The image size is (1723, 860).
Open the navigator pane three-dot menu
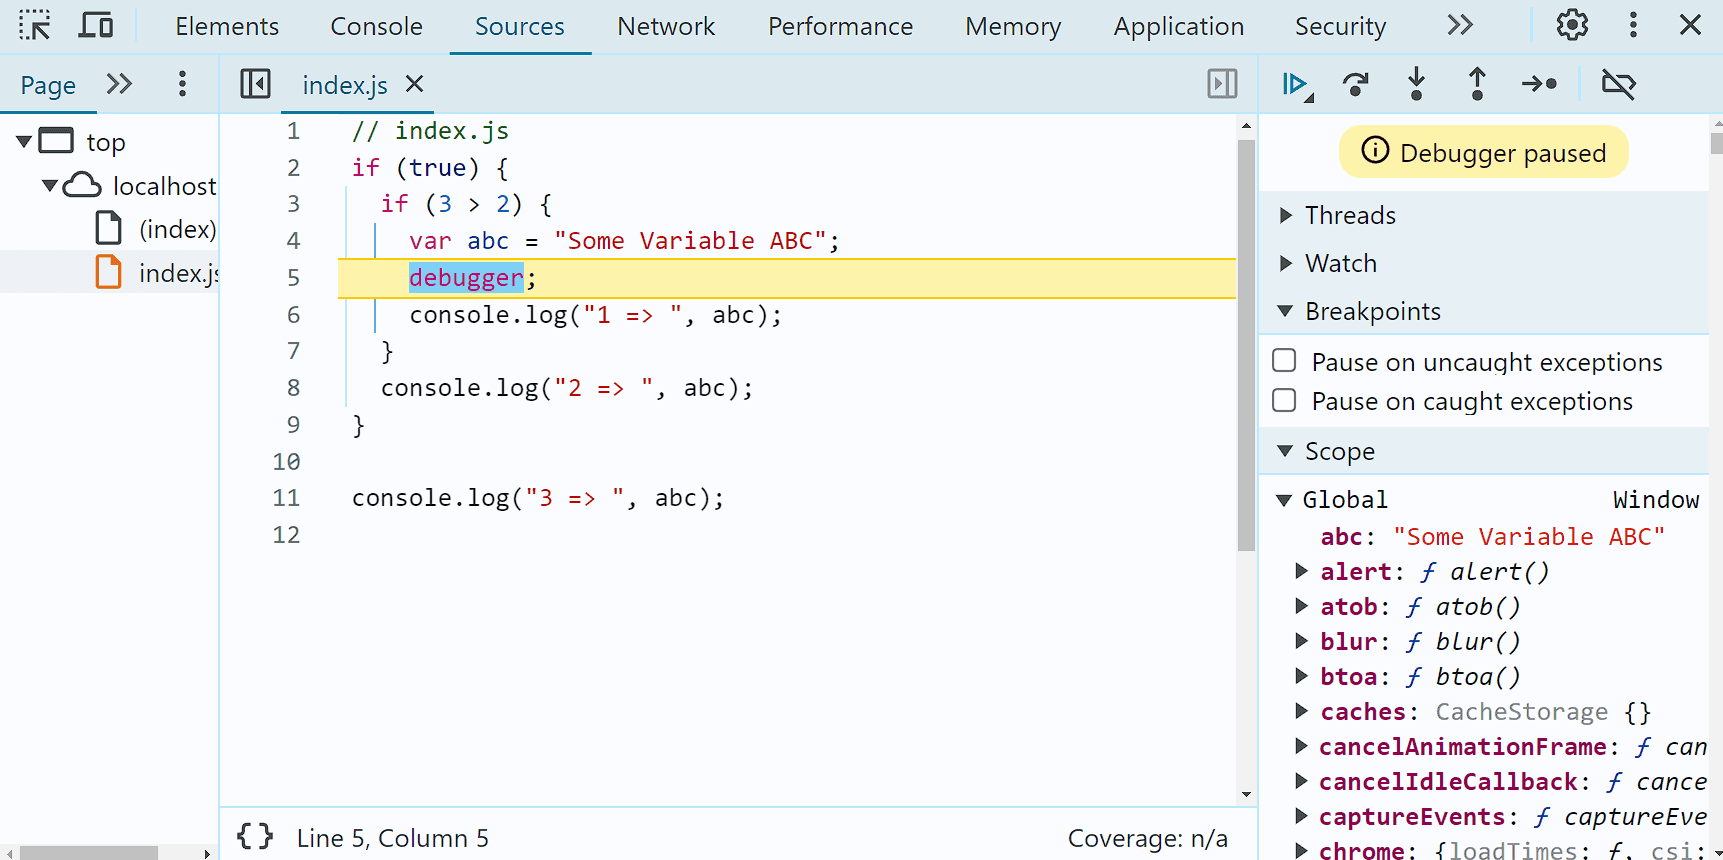coord(182,84)
